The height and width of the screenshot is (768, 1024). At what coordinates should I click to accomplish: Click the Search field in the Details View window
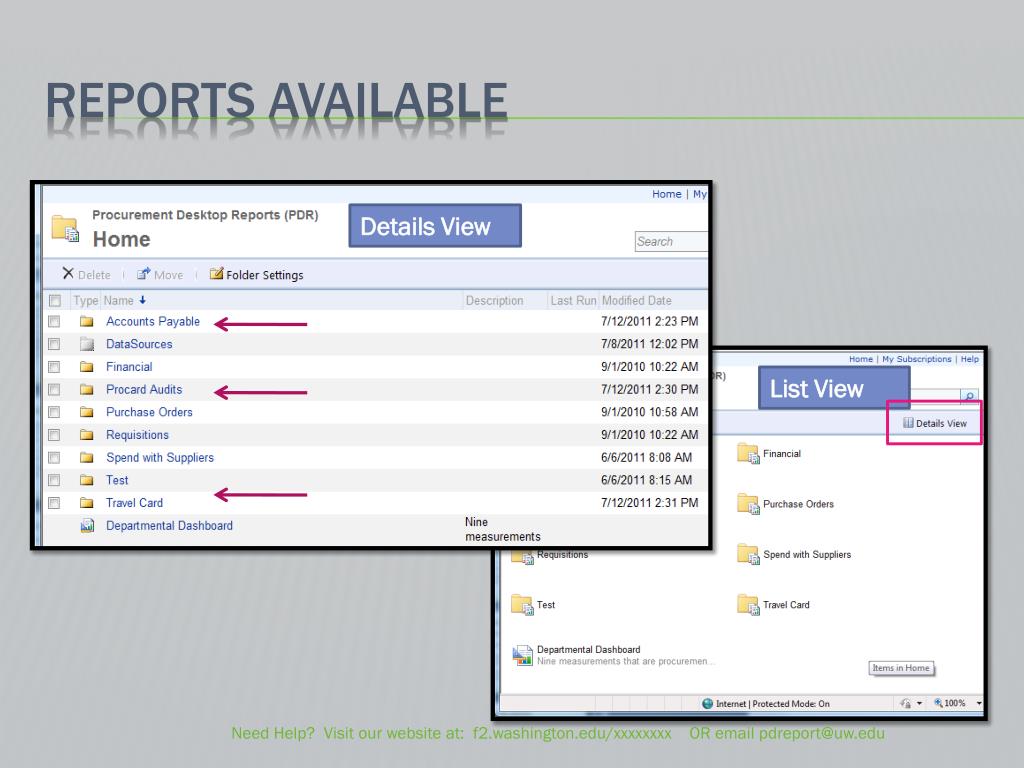671,242
